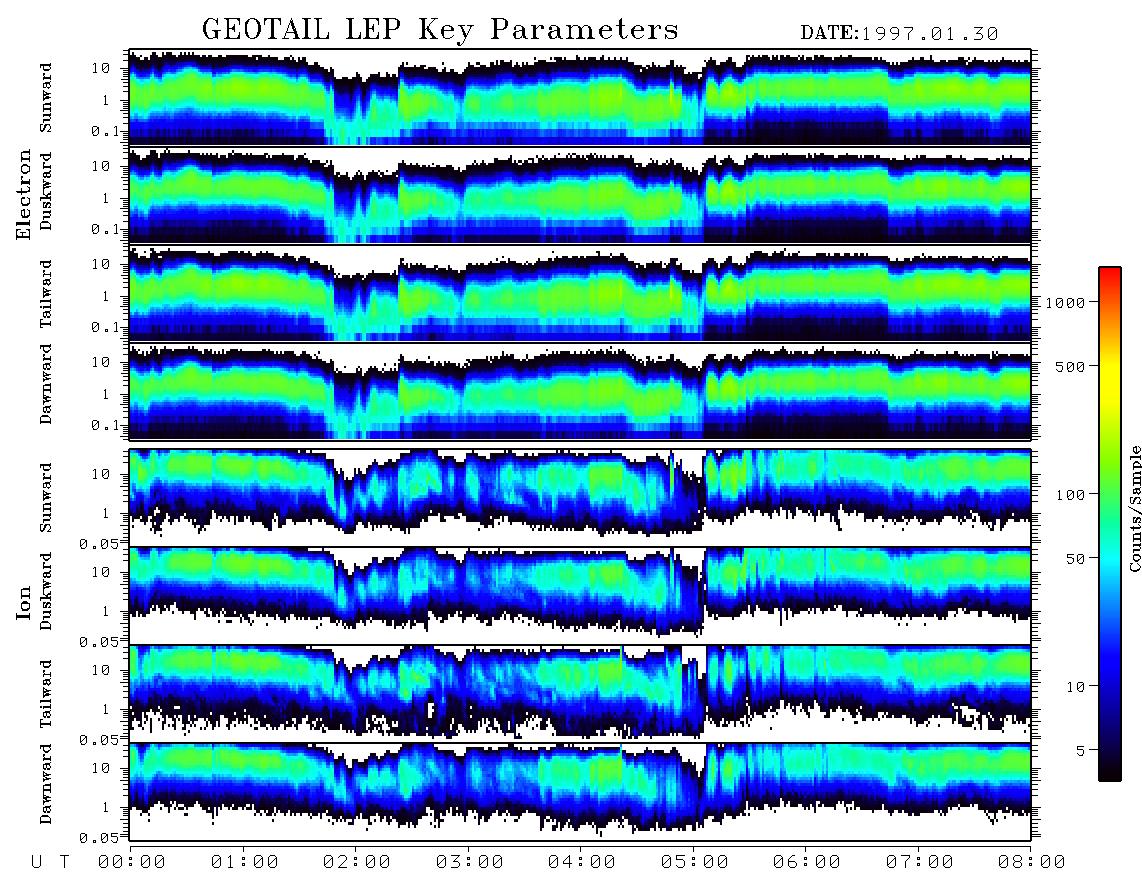
Task: Click the 02:00 time tick label
Action: pyautogui.click(x=357, y=863)
